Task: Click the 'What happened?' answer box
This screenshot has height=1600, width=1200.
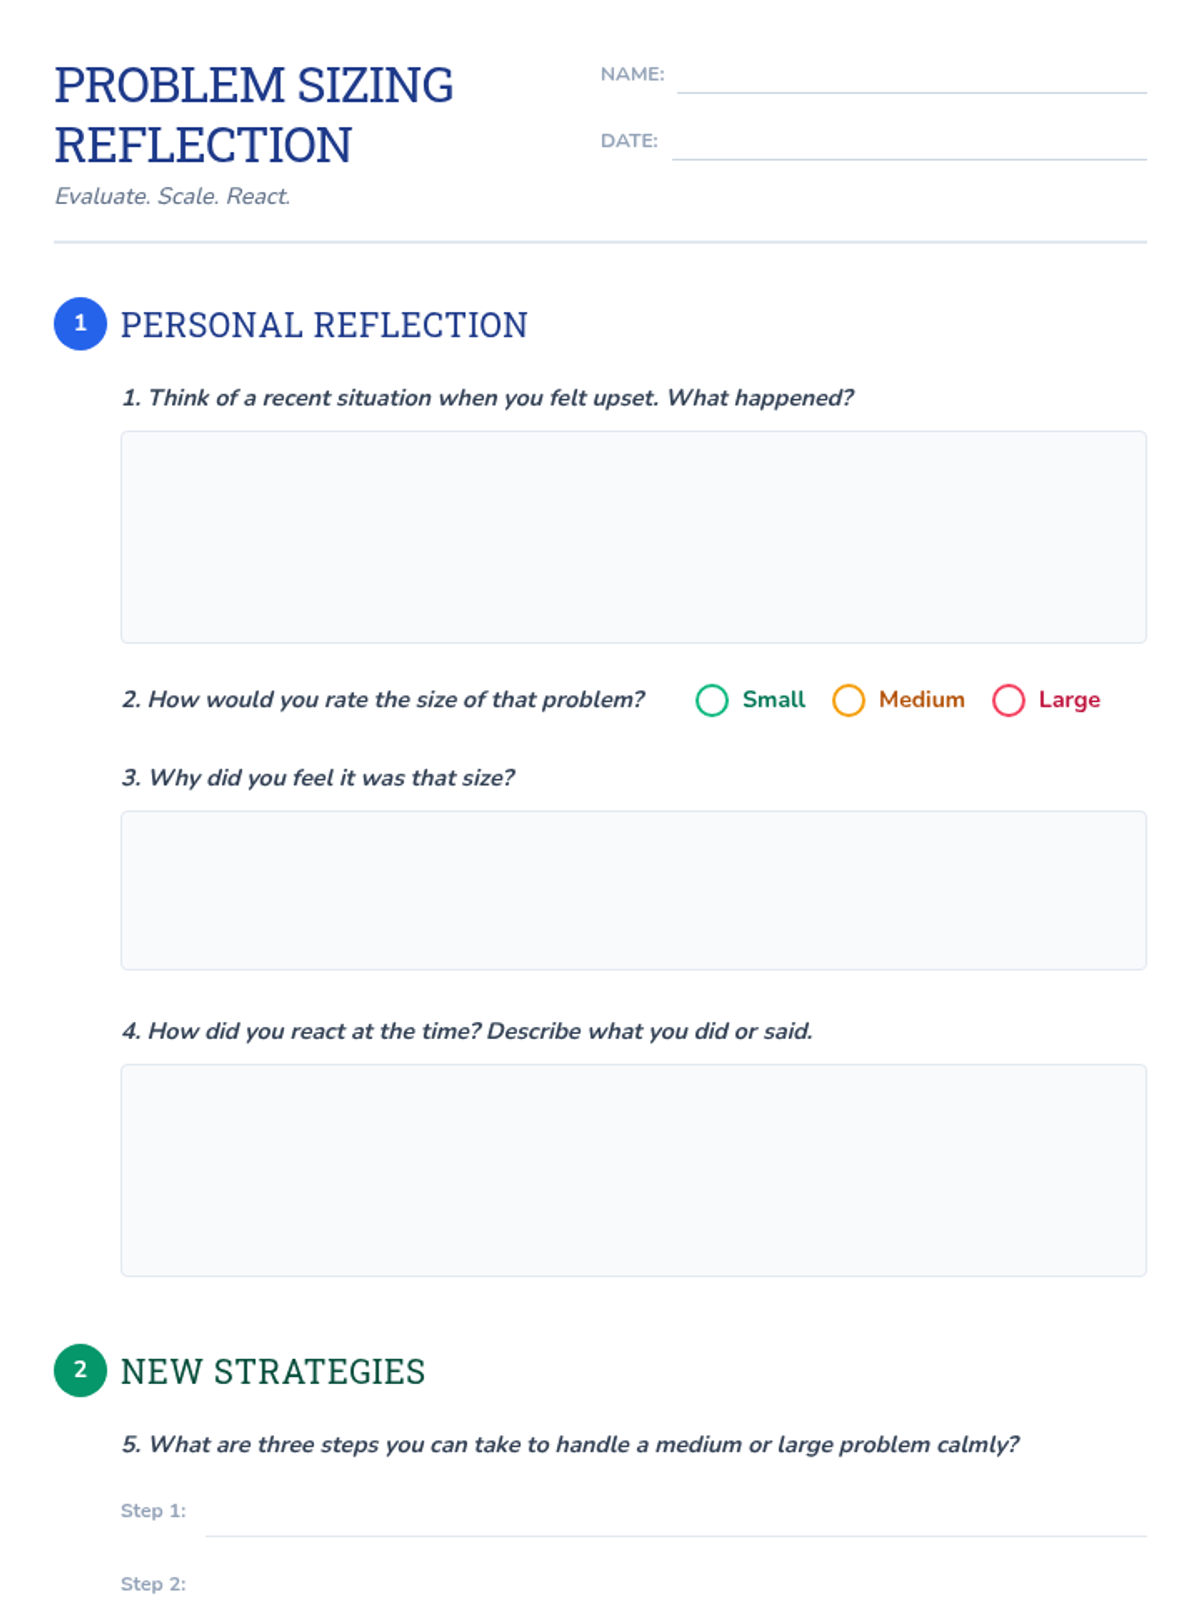Action: [x=633, y=537]
